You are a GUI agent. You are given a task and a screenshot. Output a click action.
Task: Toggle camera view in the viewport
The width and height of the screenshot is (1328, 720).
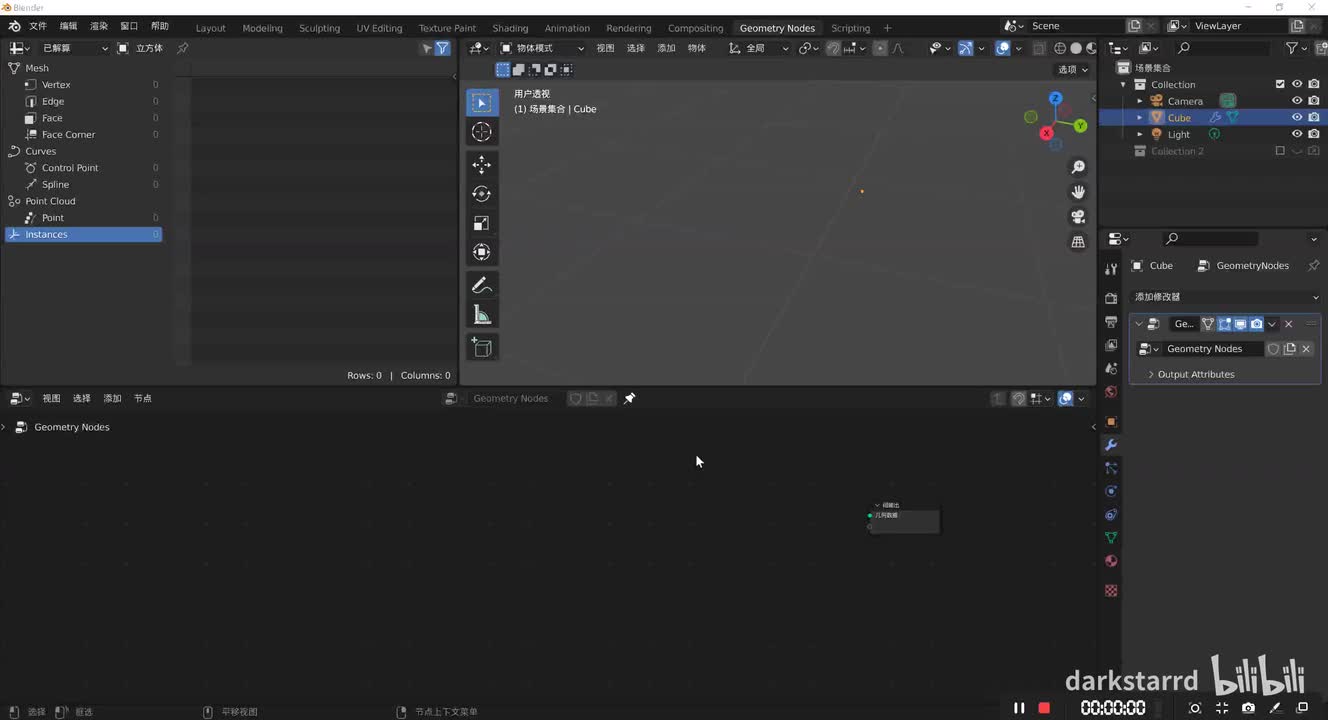1078,216
